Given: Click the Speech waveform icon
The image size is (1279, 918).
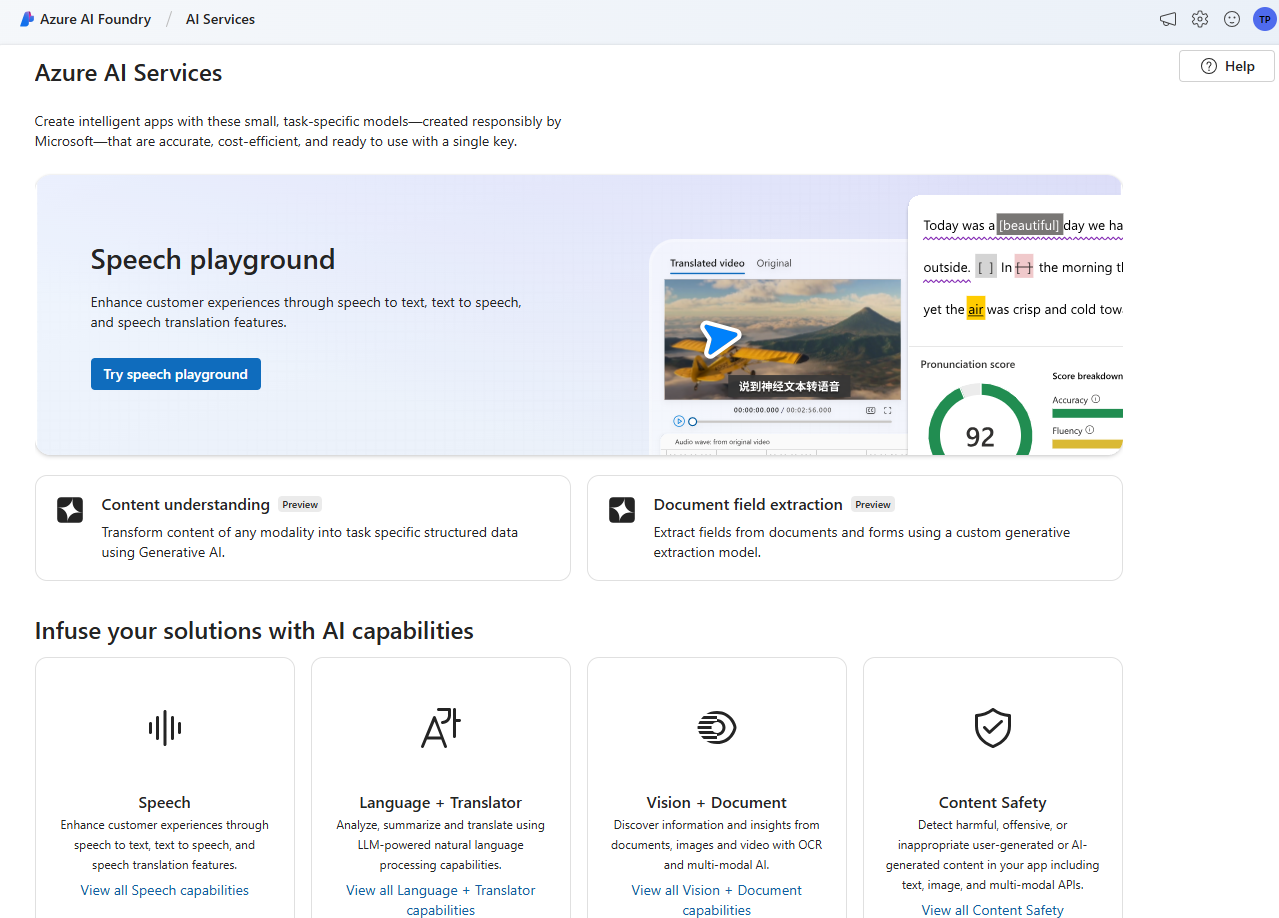Looking at the screenshot, I should click(165, 728).
